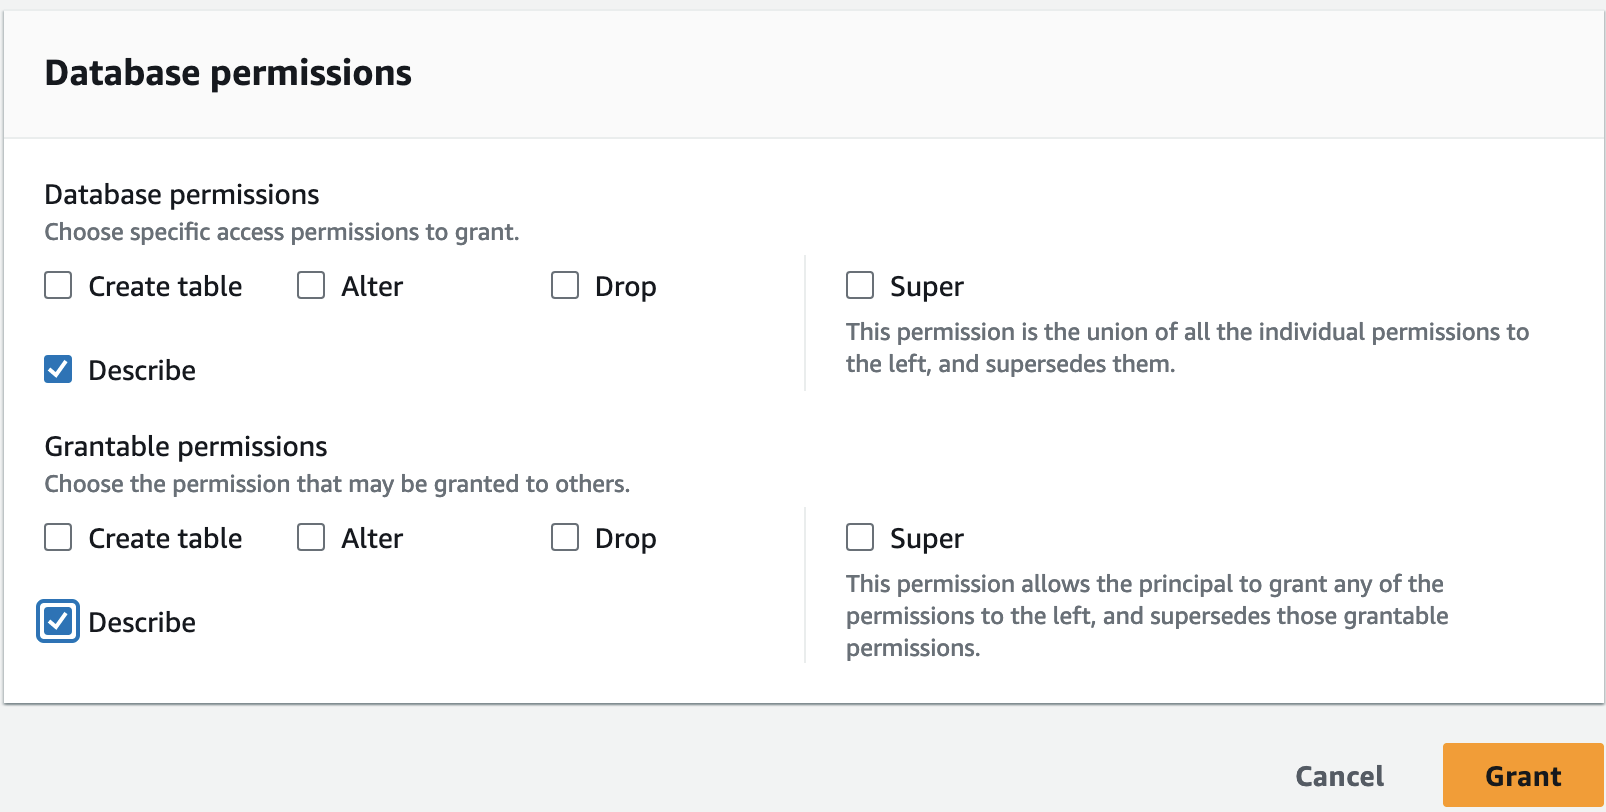Check the Super database permission
1606x812 pixels.
860,285
